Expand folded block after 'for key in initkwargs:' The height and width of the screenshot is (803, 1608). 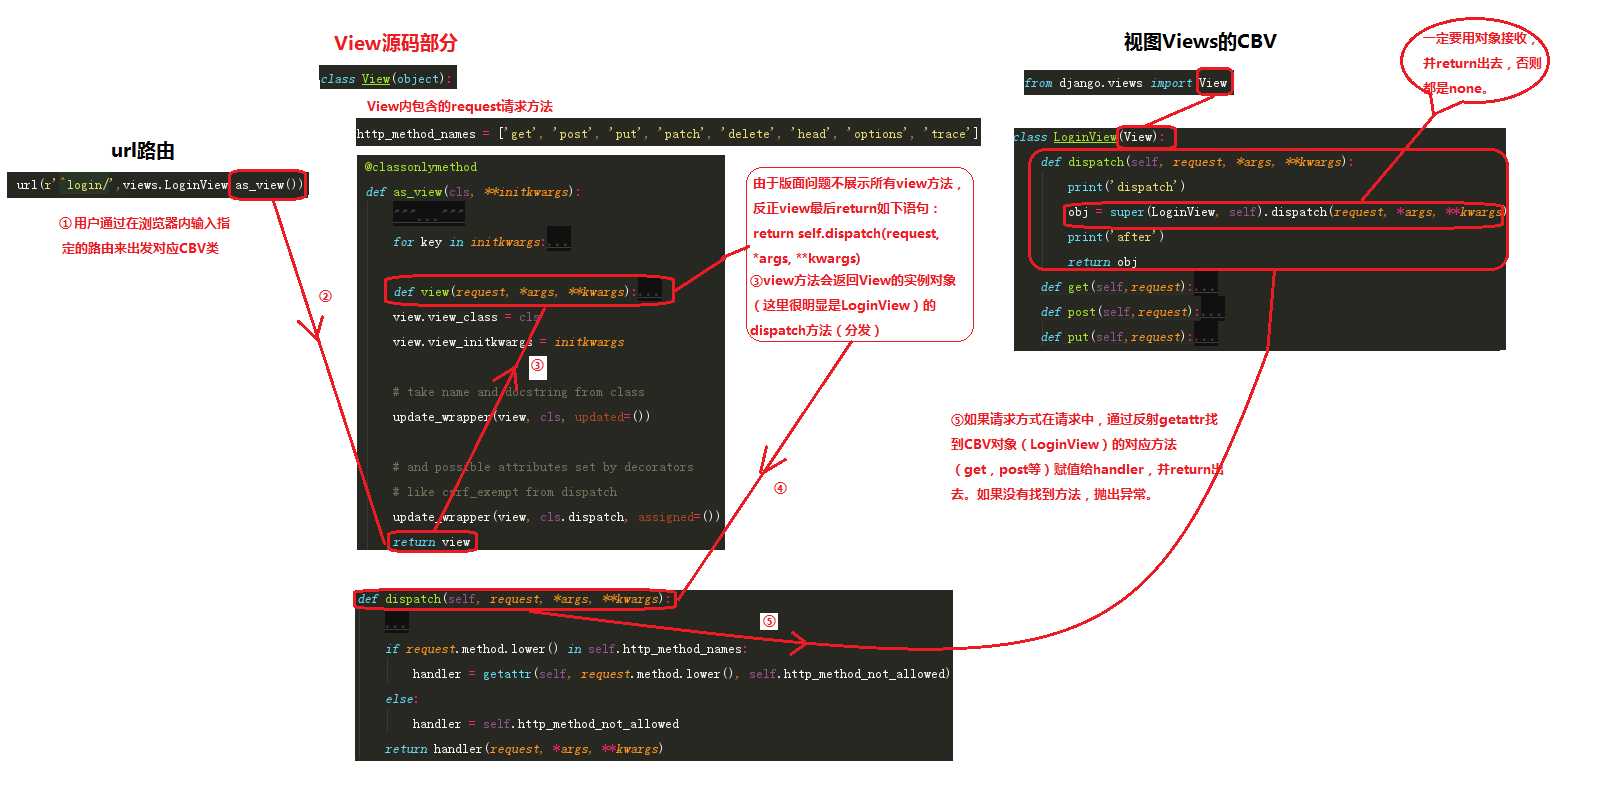tap(558, 241)
